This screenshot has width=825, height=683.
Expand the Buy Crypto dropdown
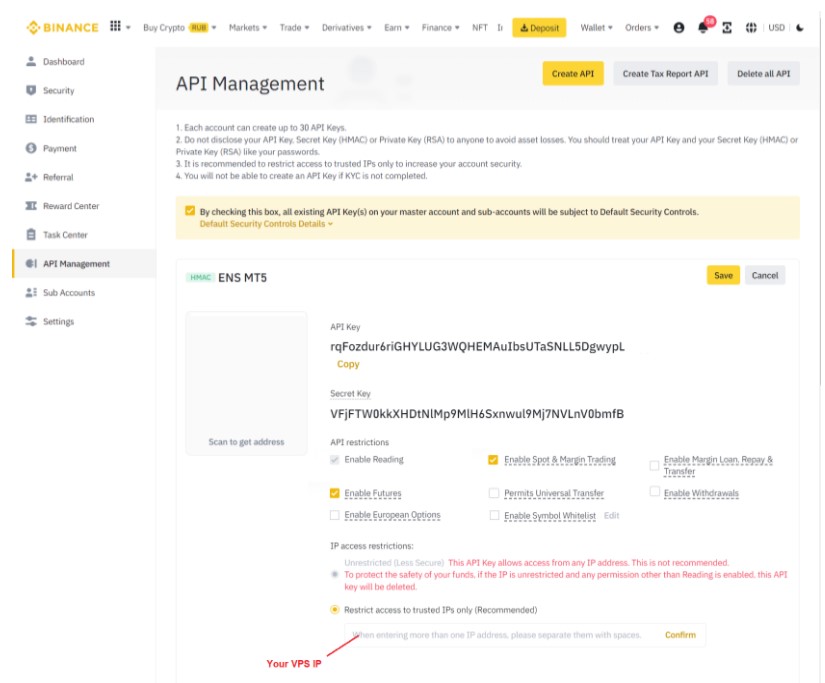point(180,27)
